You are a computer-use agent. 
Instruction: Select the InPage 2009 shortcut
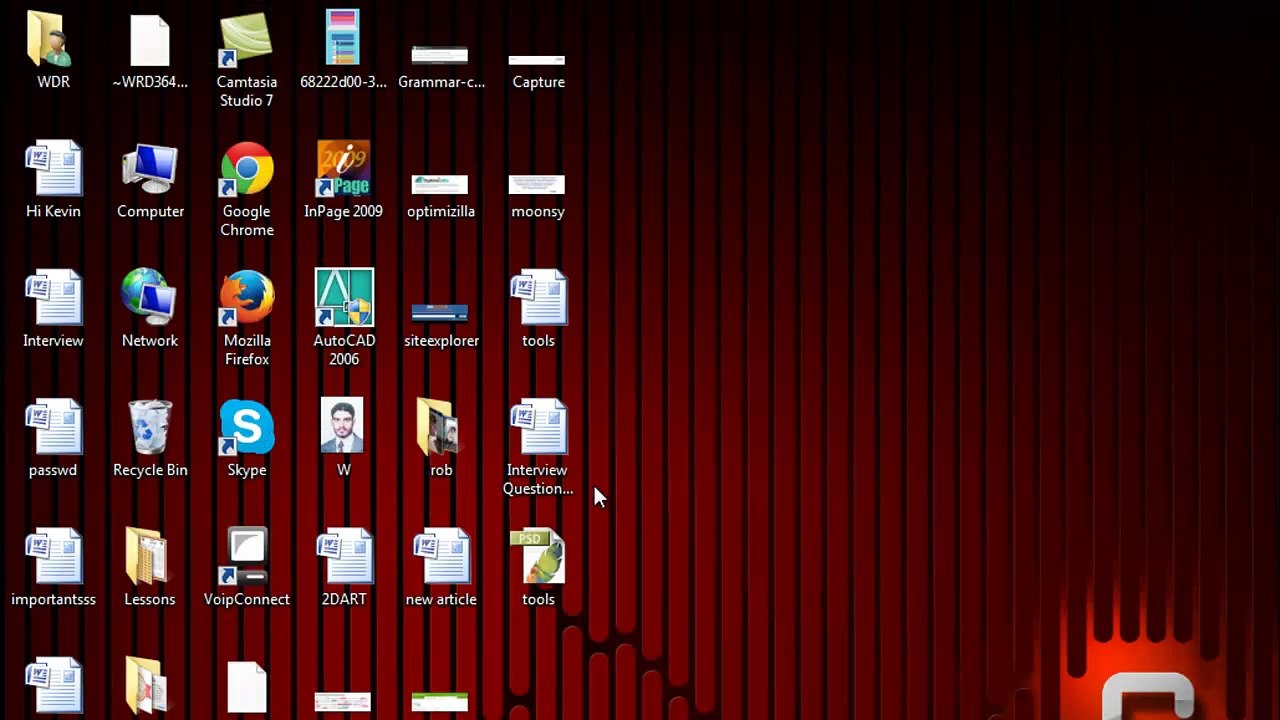pyautogui.click(x=343, y=168)
